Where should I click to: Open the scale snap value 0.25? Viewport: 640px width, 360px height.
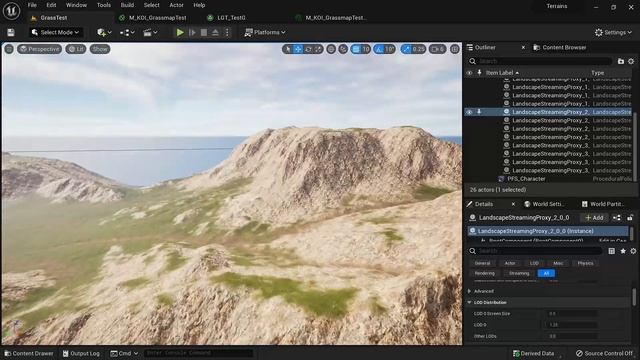(x=418, y=49)
